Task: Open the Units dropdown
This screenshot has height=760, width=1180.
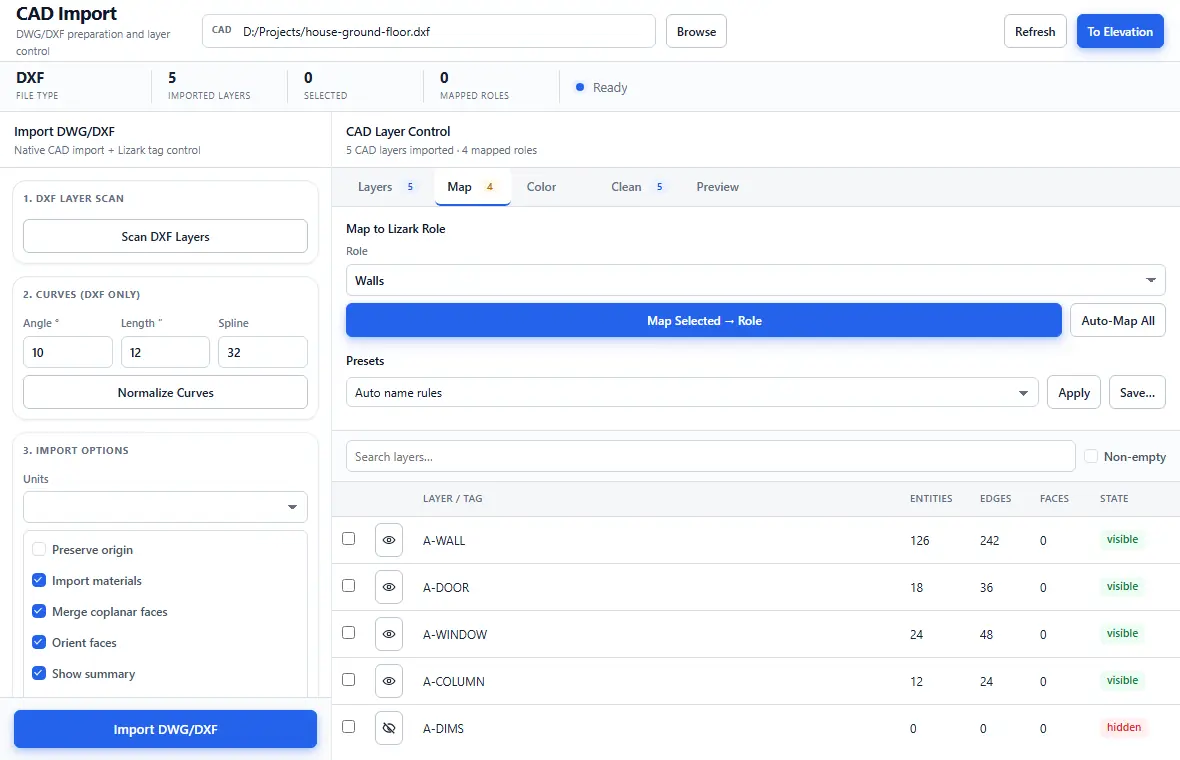Action: [166, 507]
